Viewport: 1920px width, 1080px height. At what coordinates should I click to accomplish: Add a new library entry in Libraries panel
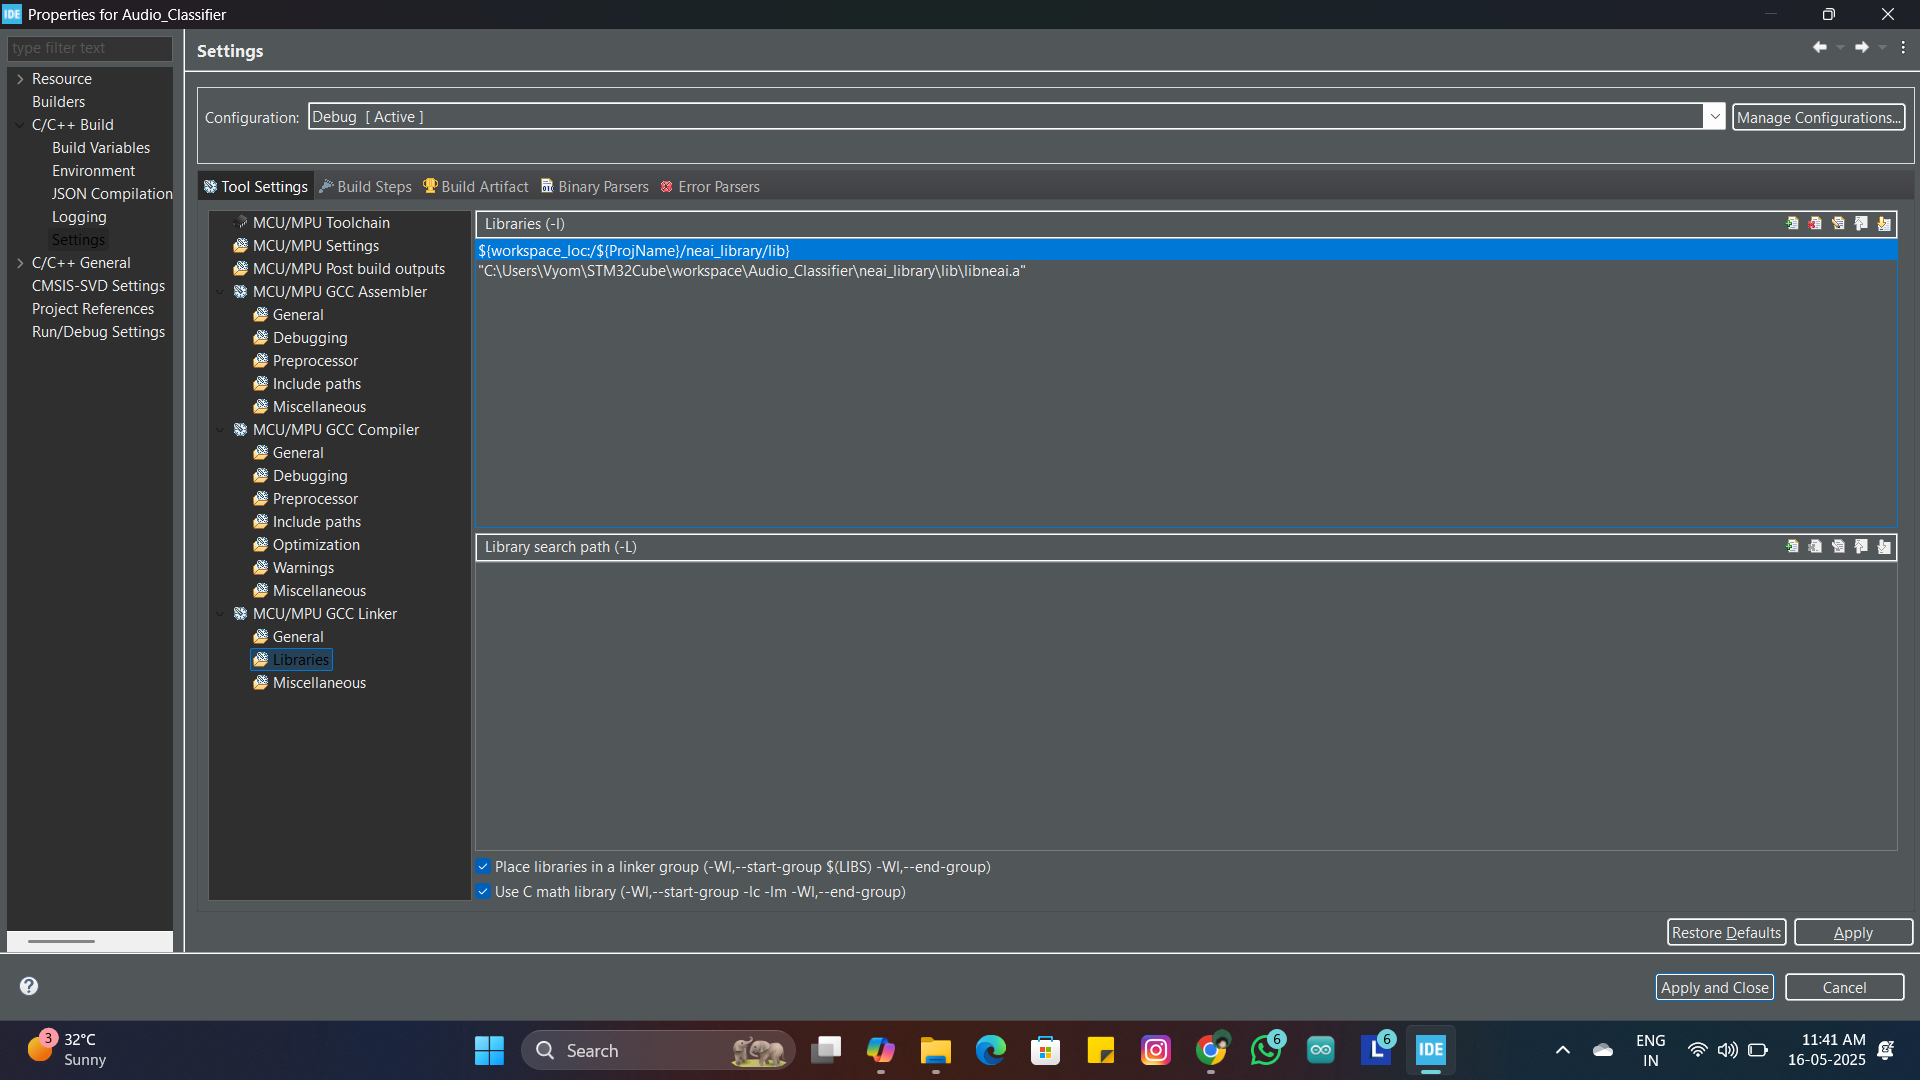(1793, 224)
